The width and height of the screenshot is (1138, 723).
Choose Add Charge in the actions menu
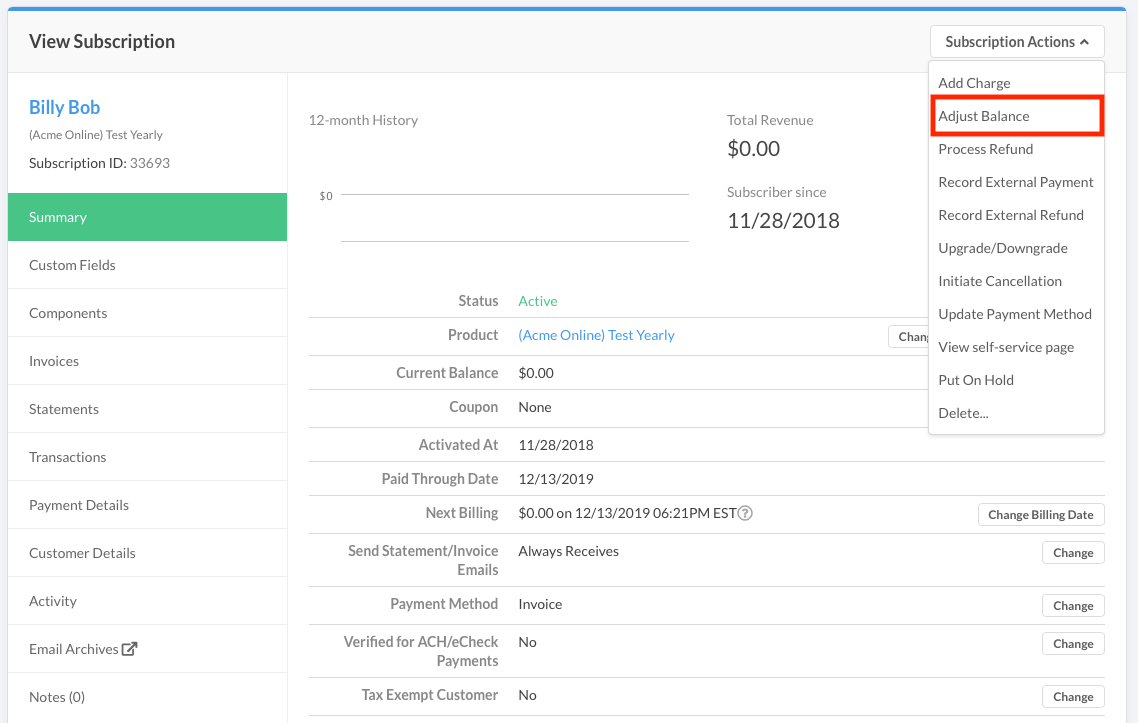pyautogui.click(x=974, y=83)
